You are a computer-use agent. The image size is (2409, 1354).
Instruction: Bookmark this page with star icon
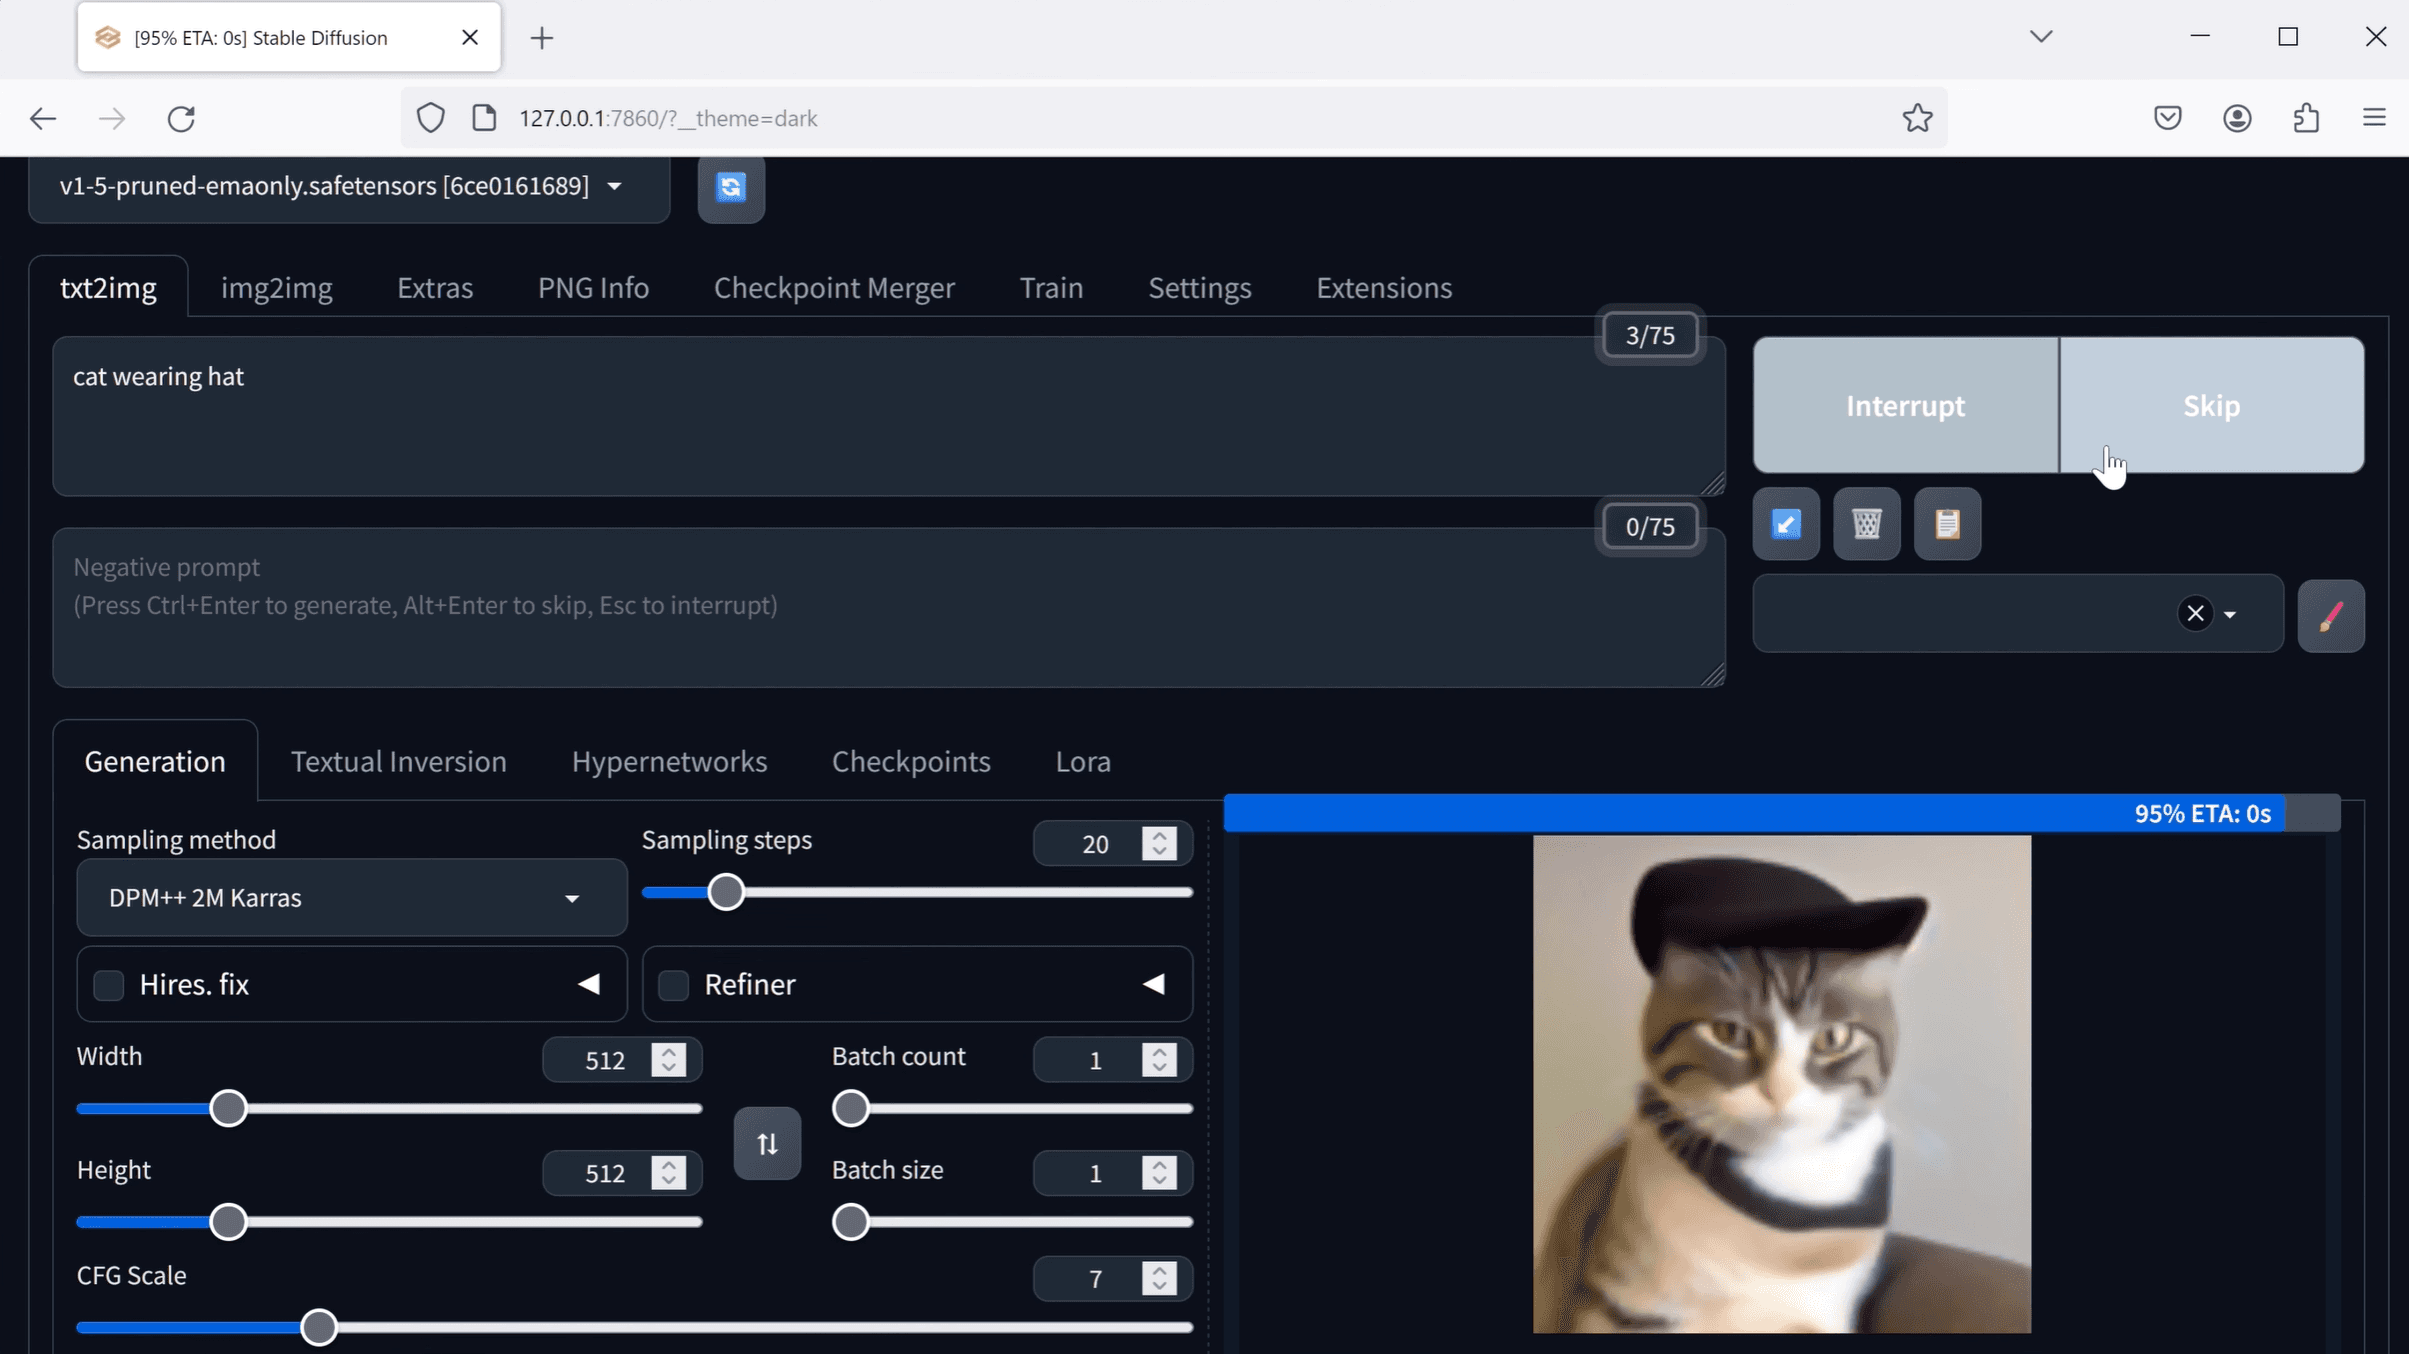[x=1917, y=118]
